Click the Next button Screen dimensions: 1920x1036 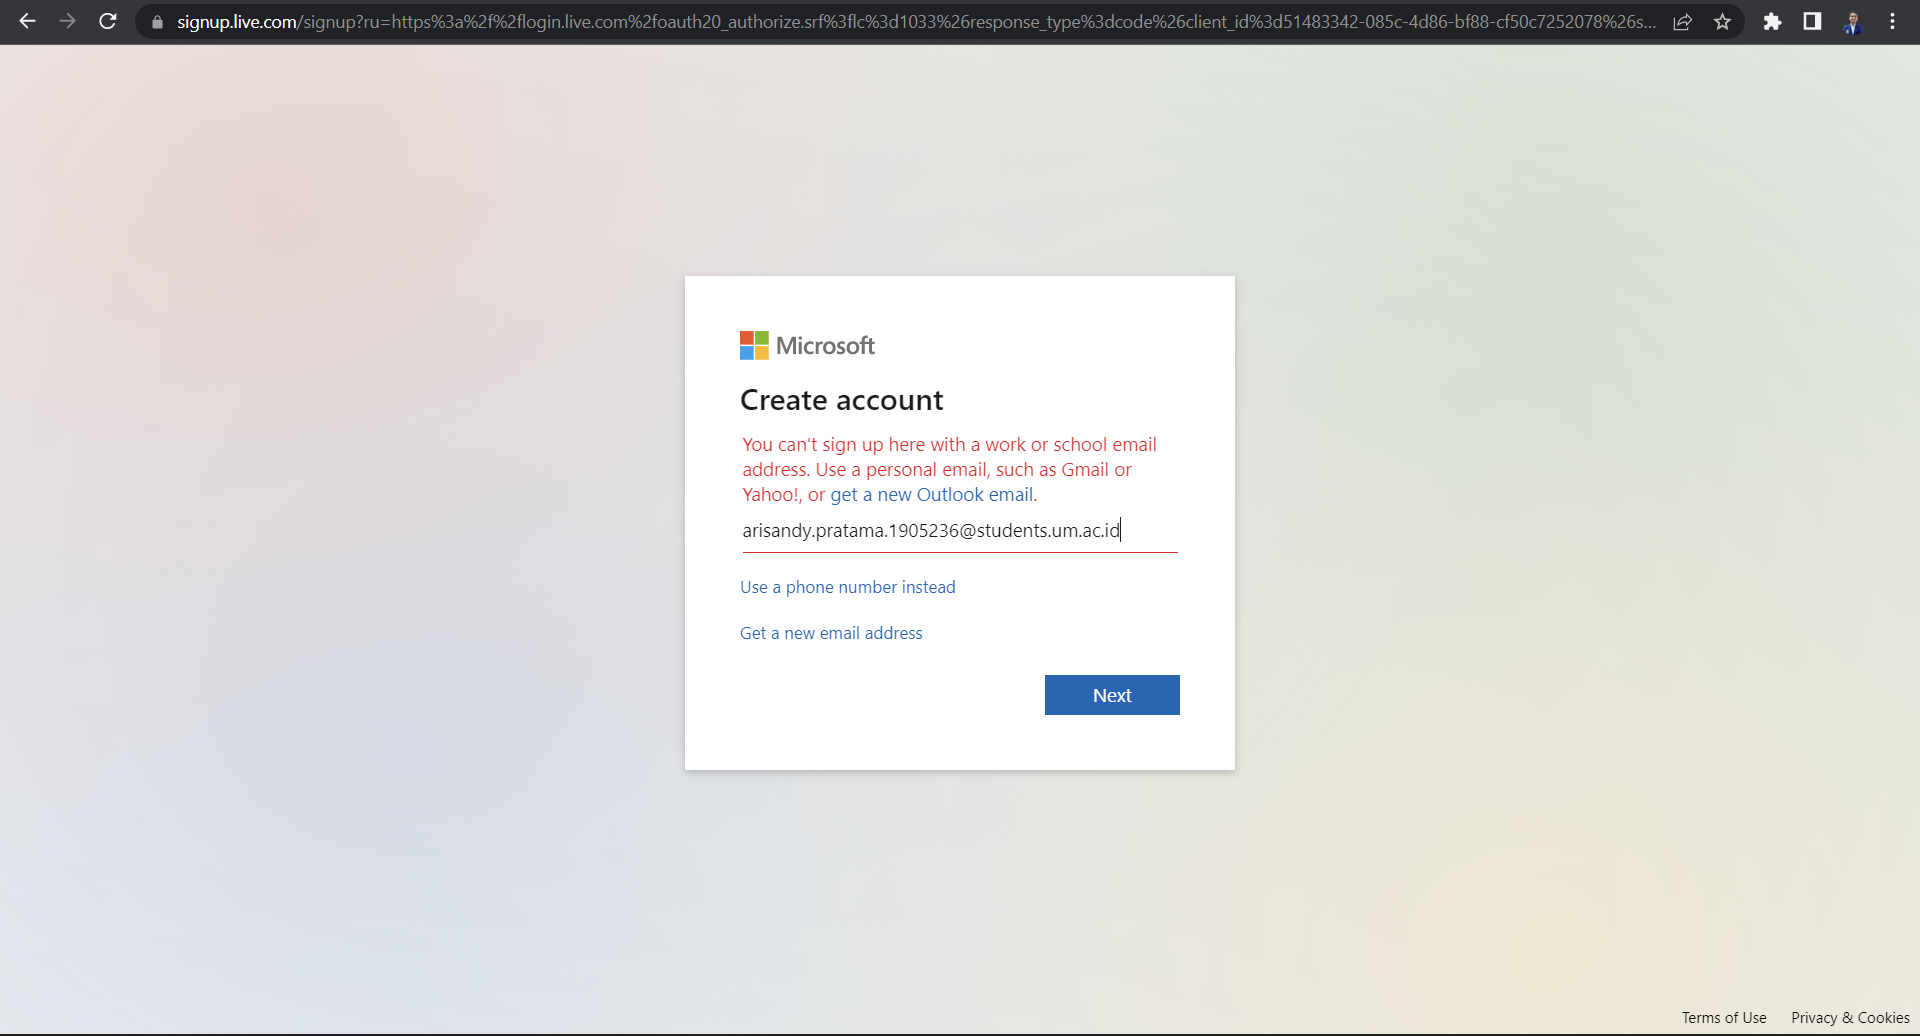pos(1112,695)
